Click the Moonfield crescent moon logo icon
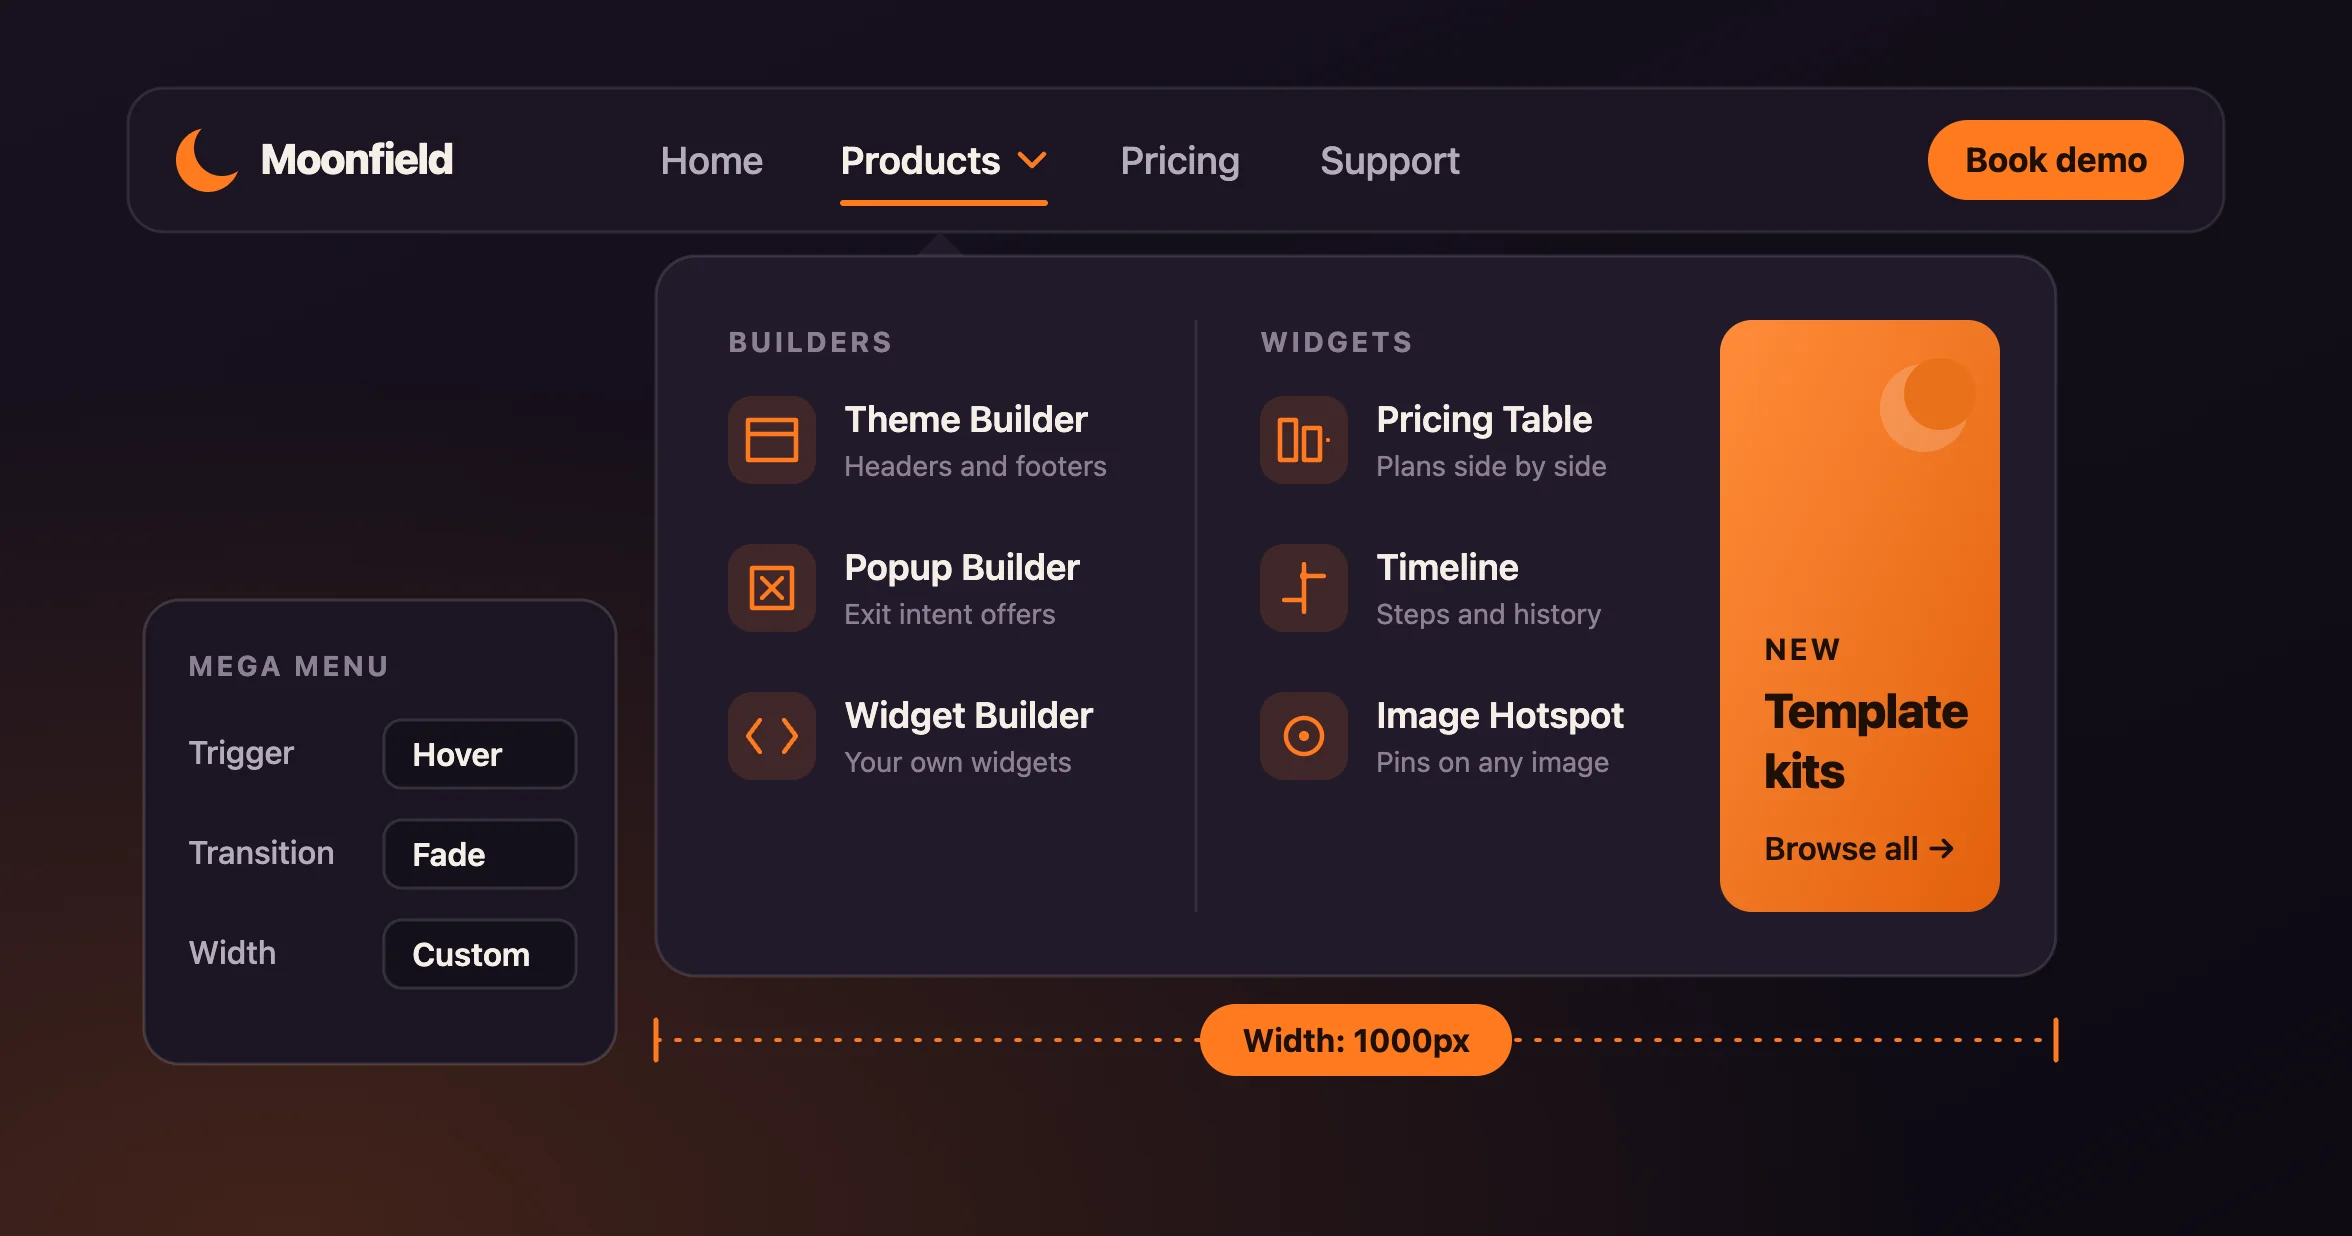The height and width of the screenshot is (1236, 2352). (207, 160)
